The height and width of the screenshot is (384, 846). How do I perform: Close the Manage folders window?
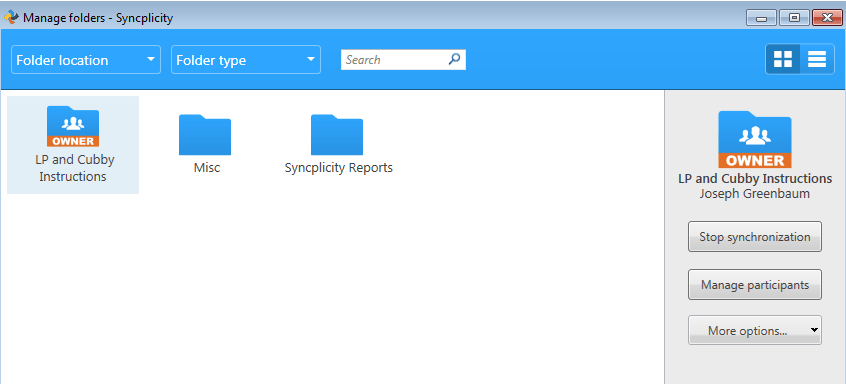coord(827,18)
